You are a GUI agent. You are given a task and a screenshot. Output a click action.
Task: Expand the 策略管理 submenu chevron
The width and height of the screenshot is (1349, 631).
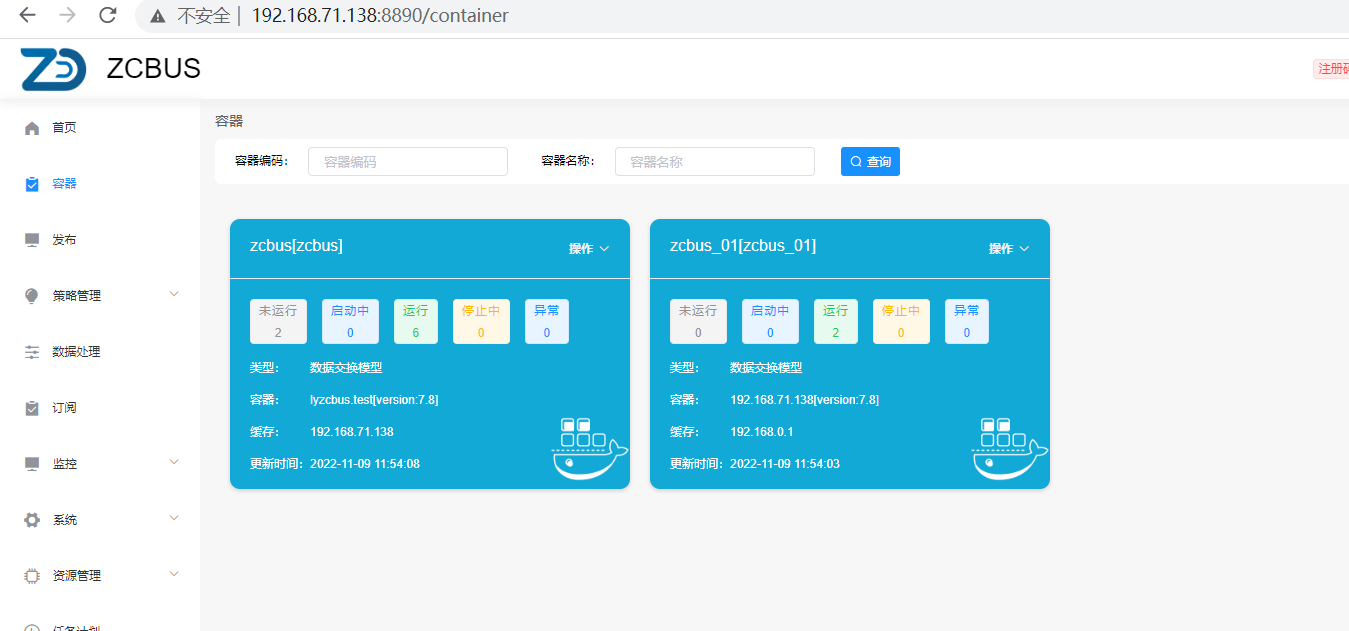click(x=174, y=294)
